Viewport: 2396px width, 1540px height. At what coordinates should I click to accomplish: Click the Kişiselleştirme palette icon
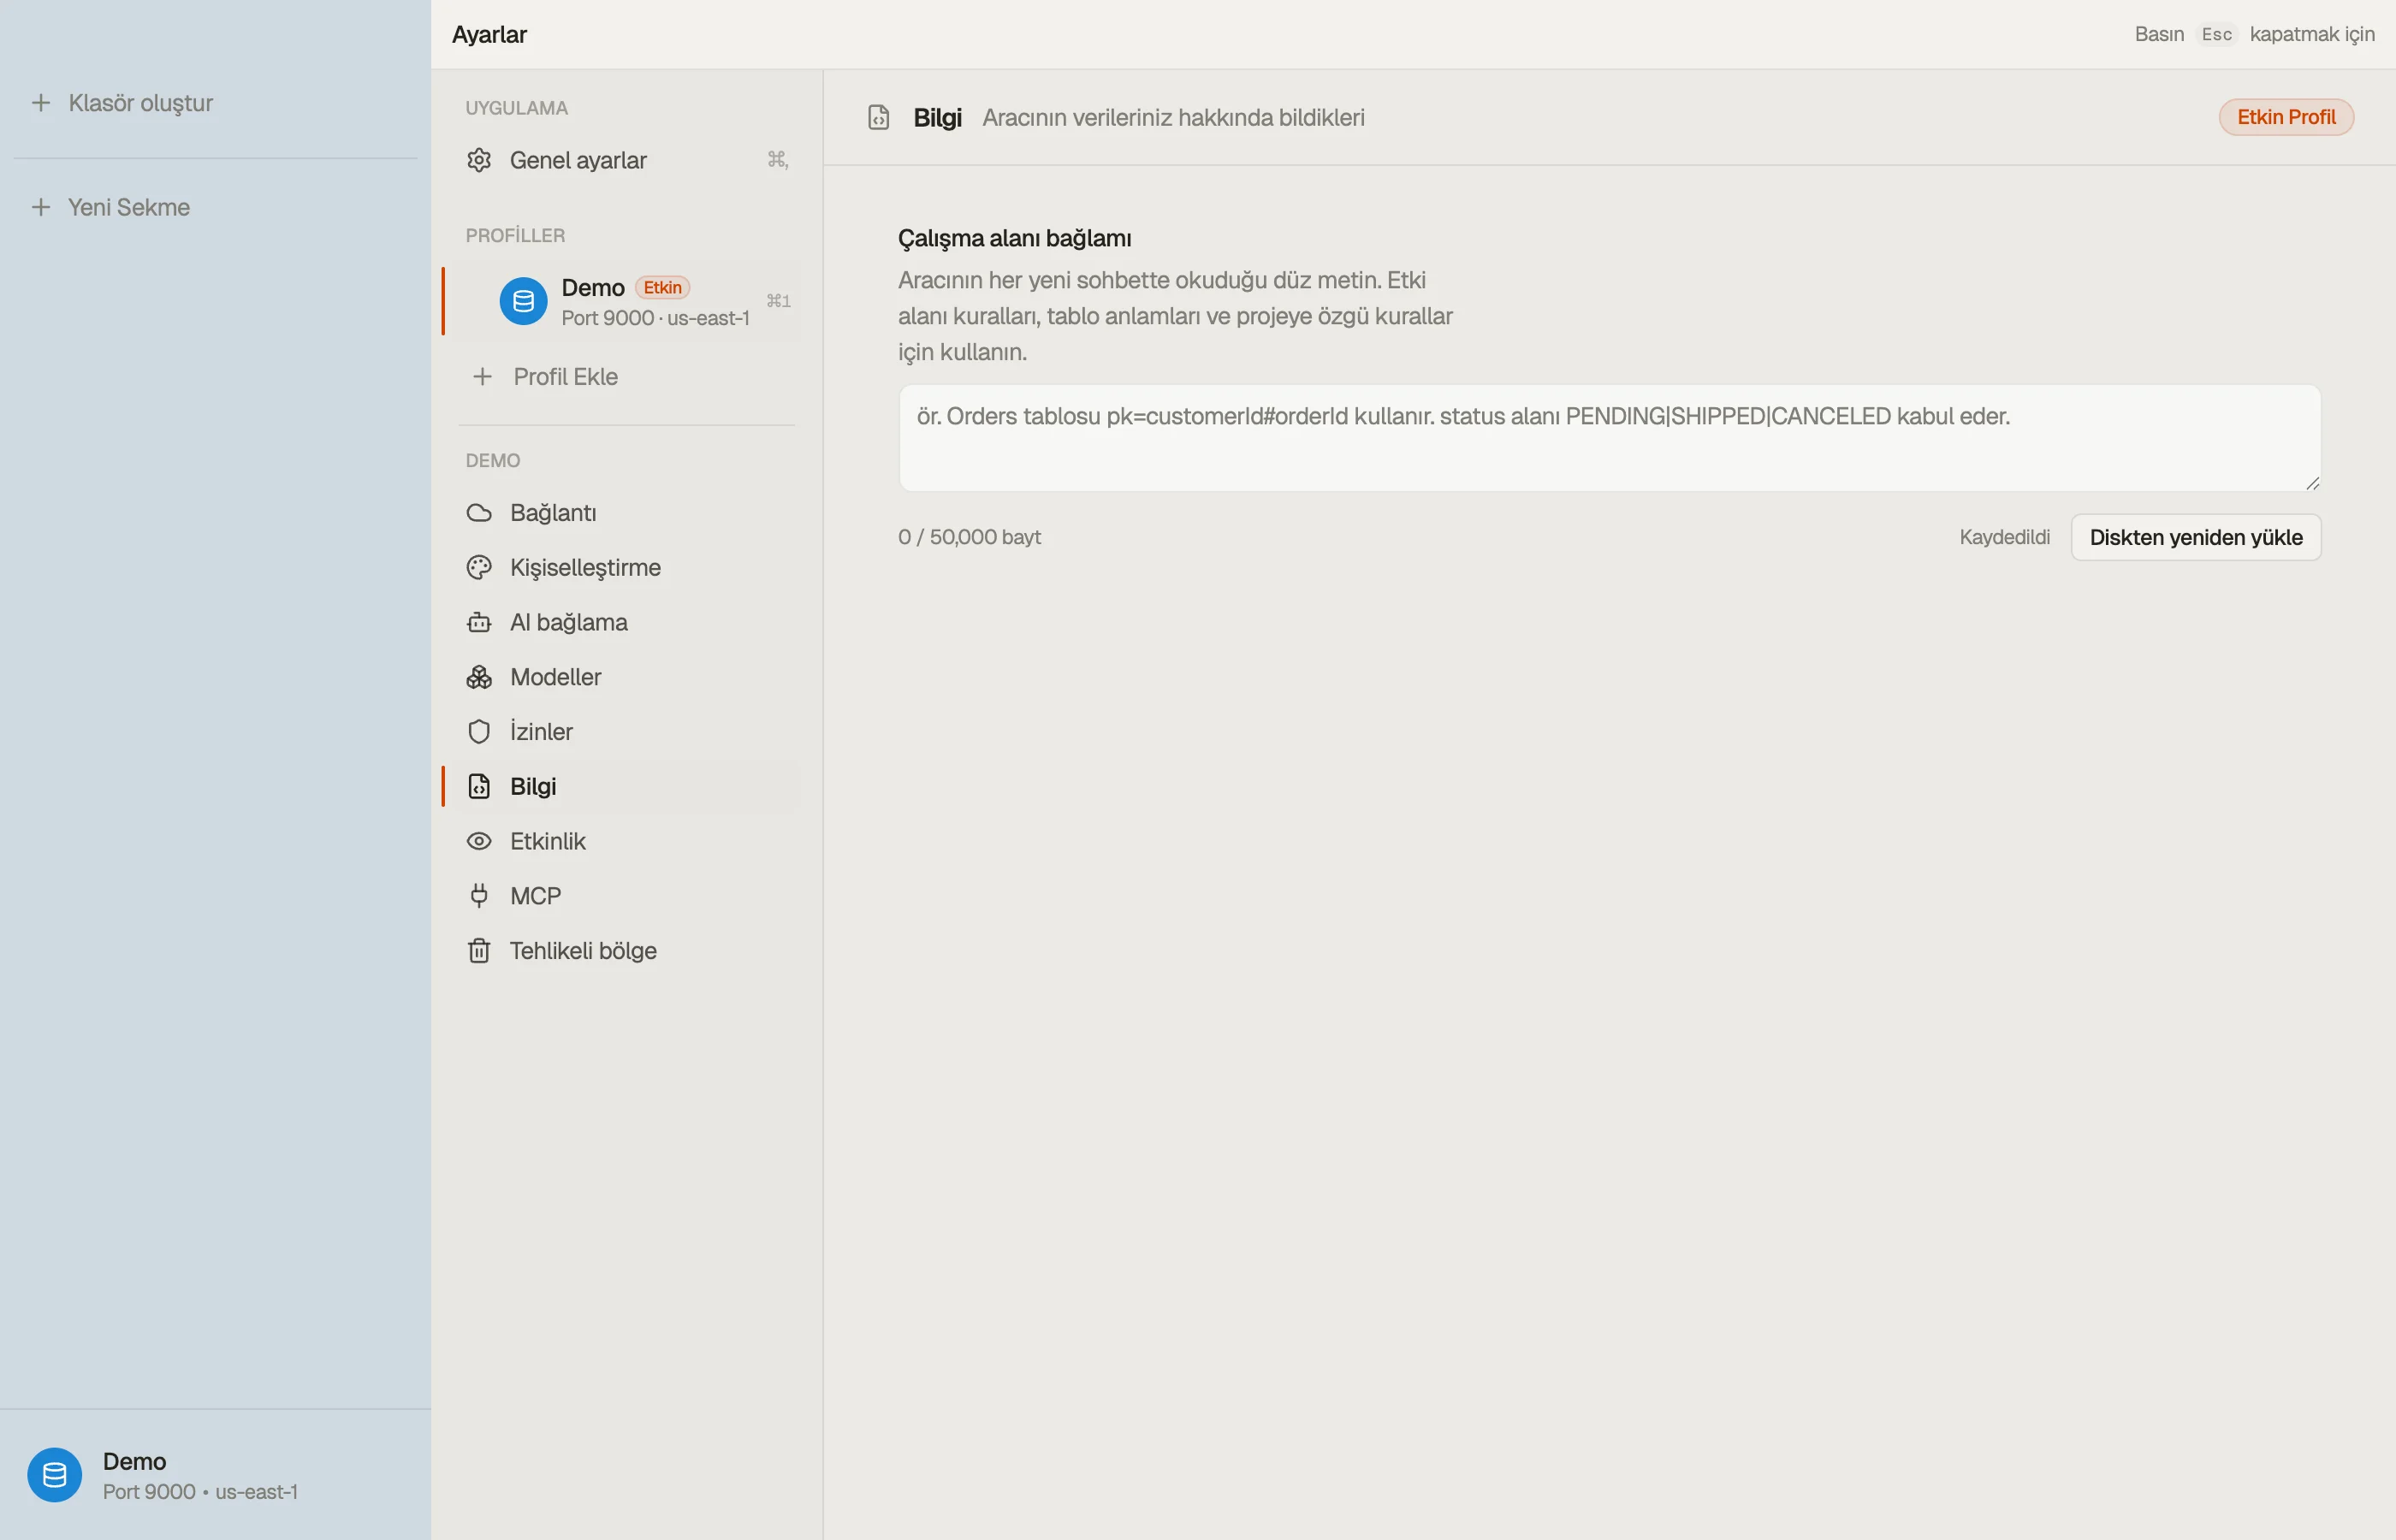click(x=479, y=568)
